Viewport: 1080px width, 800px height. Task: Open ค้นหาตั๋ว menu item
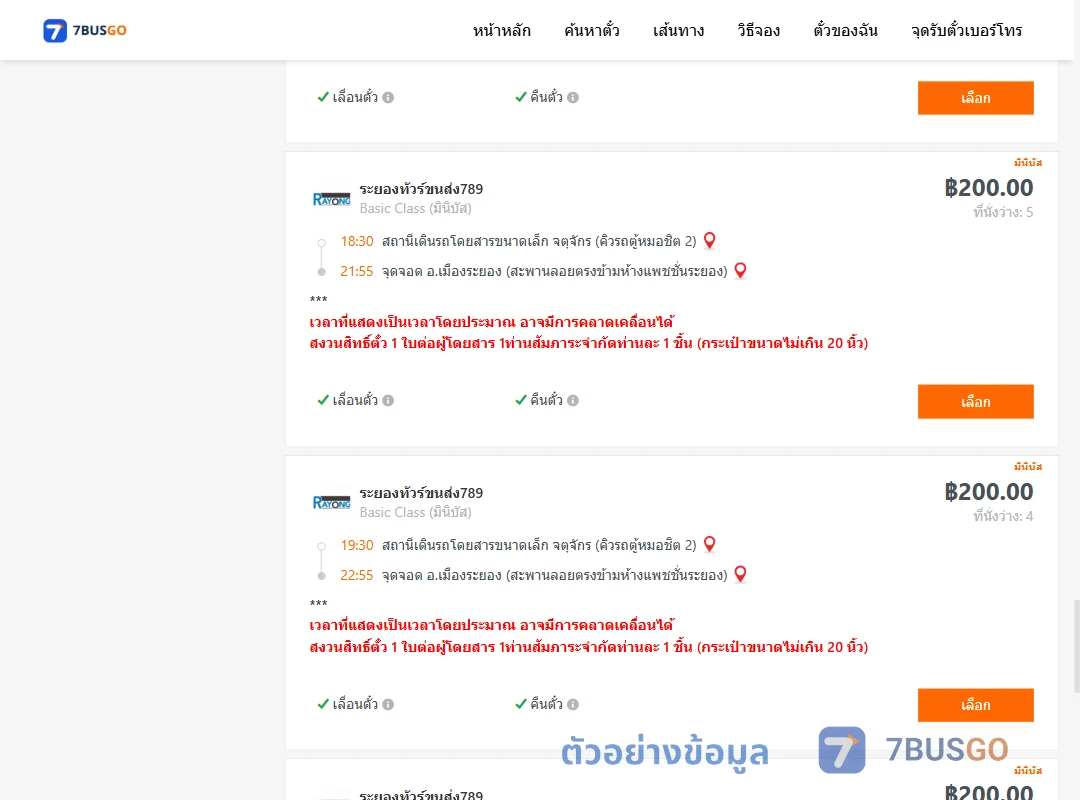pyautogui.click(x=592, y=30)
